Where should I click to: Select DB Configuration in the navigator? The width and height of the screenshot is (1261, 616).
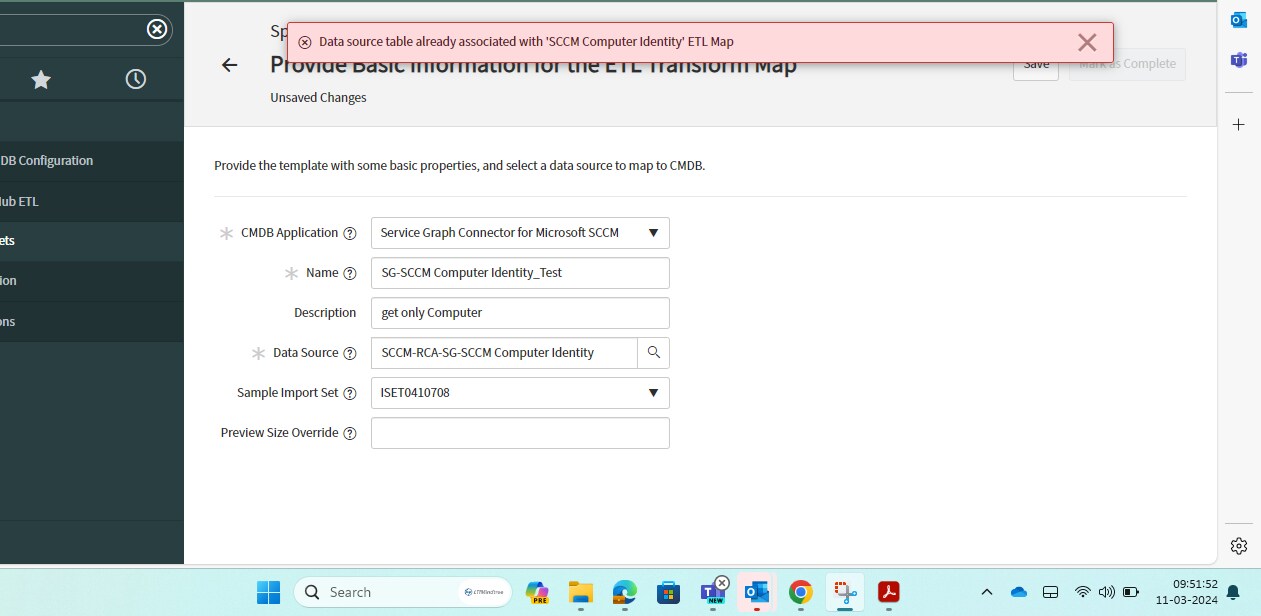click(92, 161)
